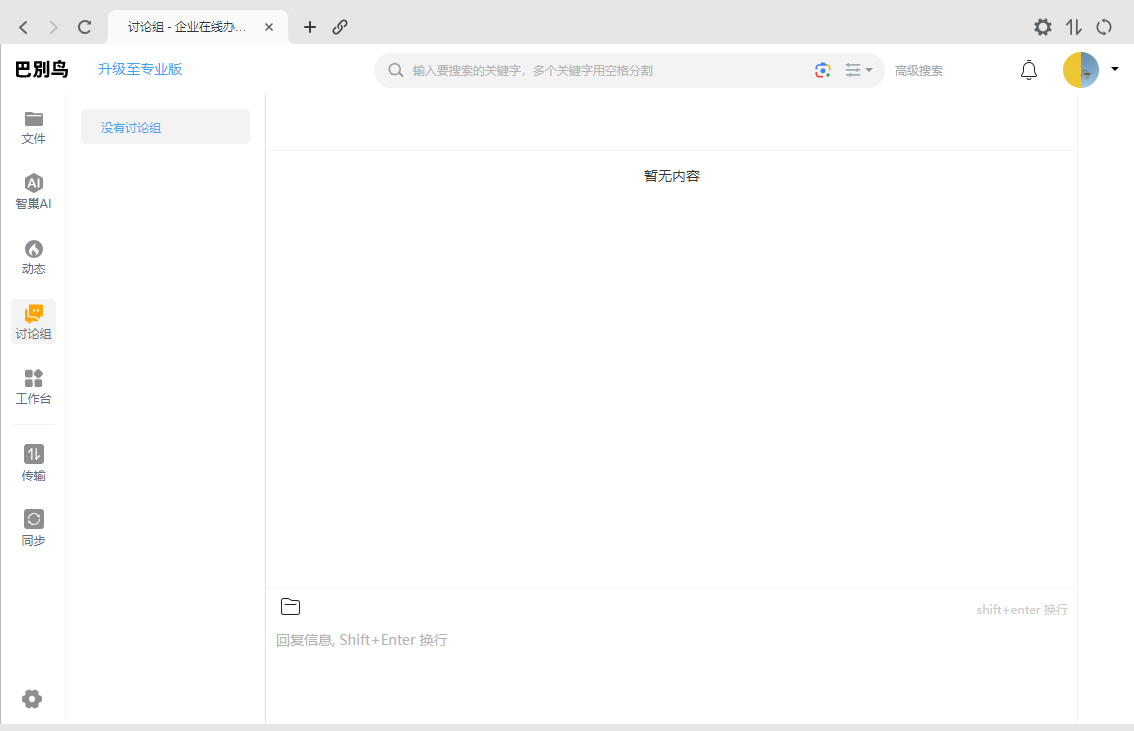
Task: Open 高级搜索 advanced search
Action: coord(918,71)
